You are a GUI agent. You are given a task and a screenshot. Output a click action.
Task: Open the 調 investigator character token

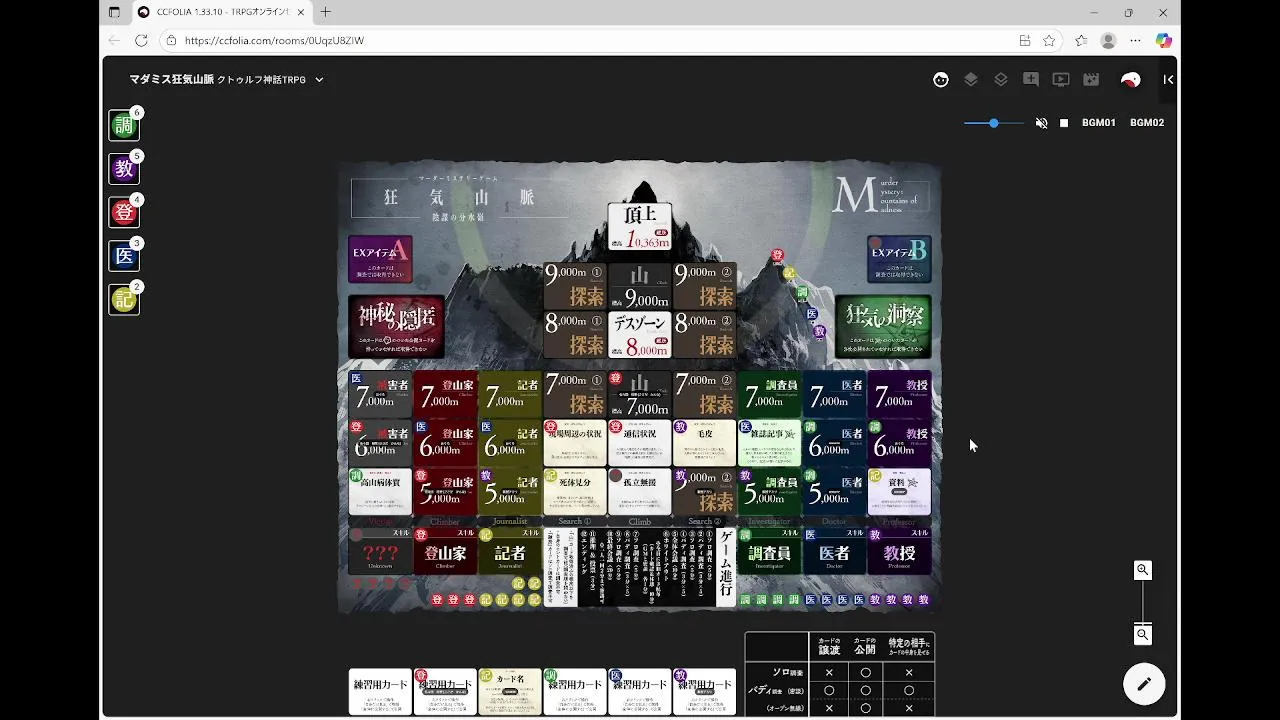124,126
